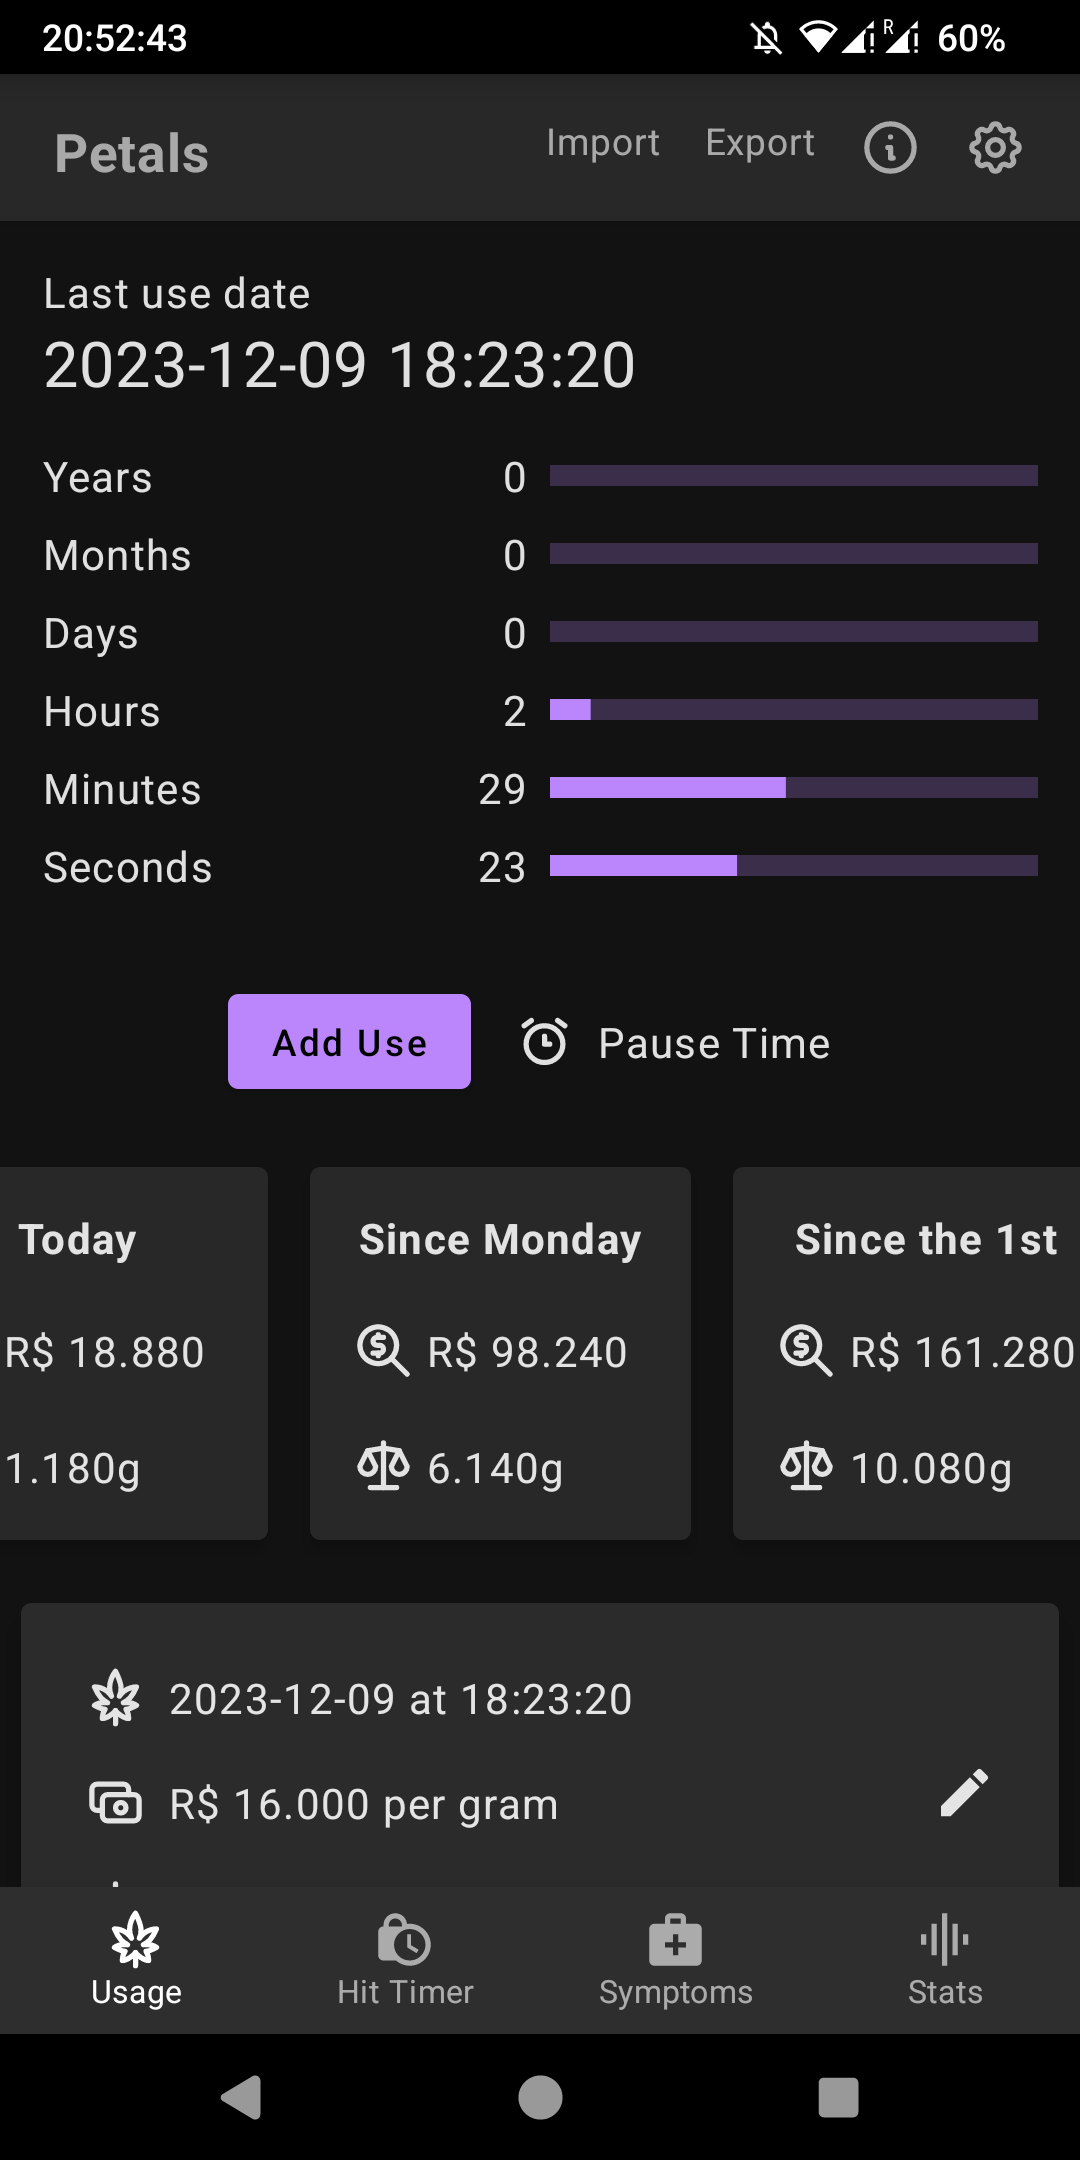Image resolution: width=1080 pixels, height=2160 pixels.
Task: Click Export in the top bar
Action: pyautogui.click(x=760, y=143)
